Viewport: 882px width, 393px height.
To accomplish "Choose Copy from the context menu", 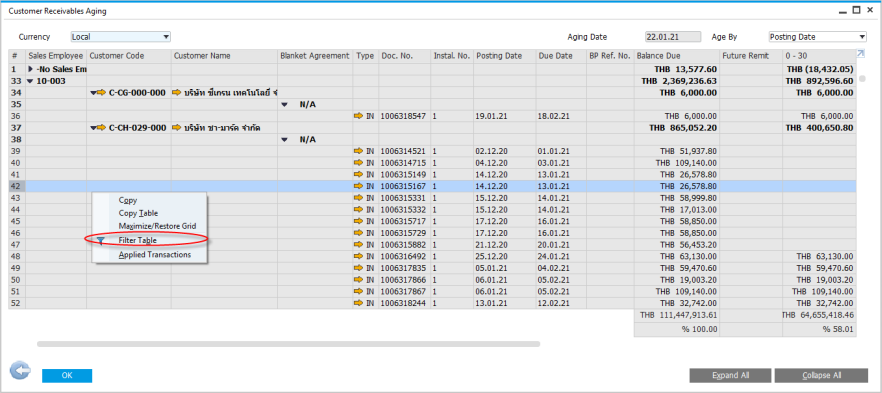I will [128, 200].
